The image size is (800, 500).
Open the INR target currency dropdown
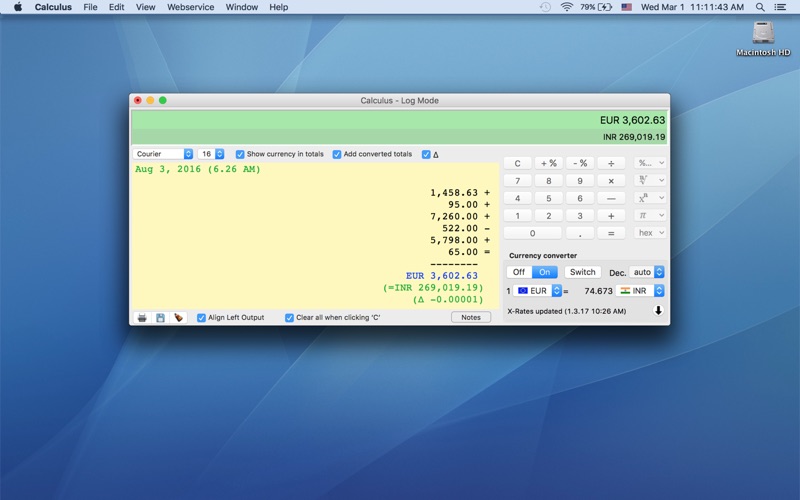click(x=640, y=291)
